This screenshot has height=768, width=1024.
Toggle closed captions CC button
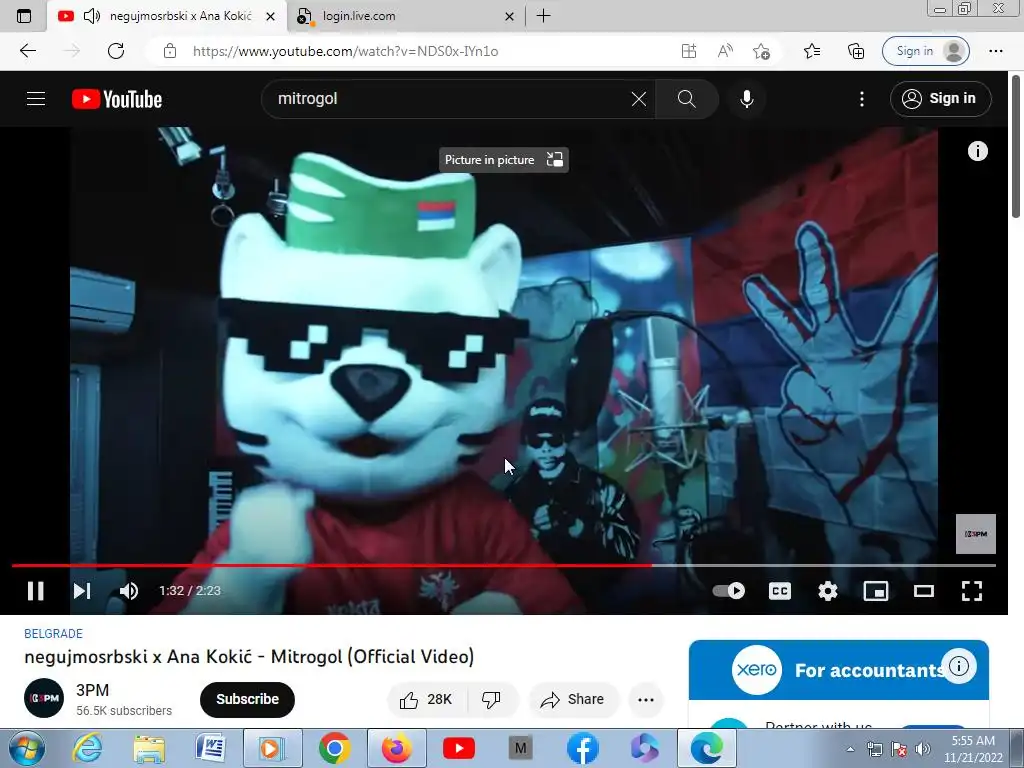780,591
